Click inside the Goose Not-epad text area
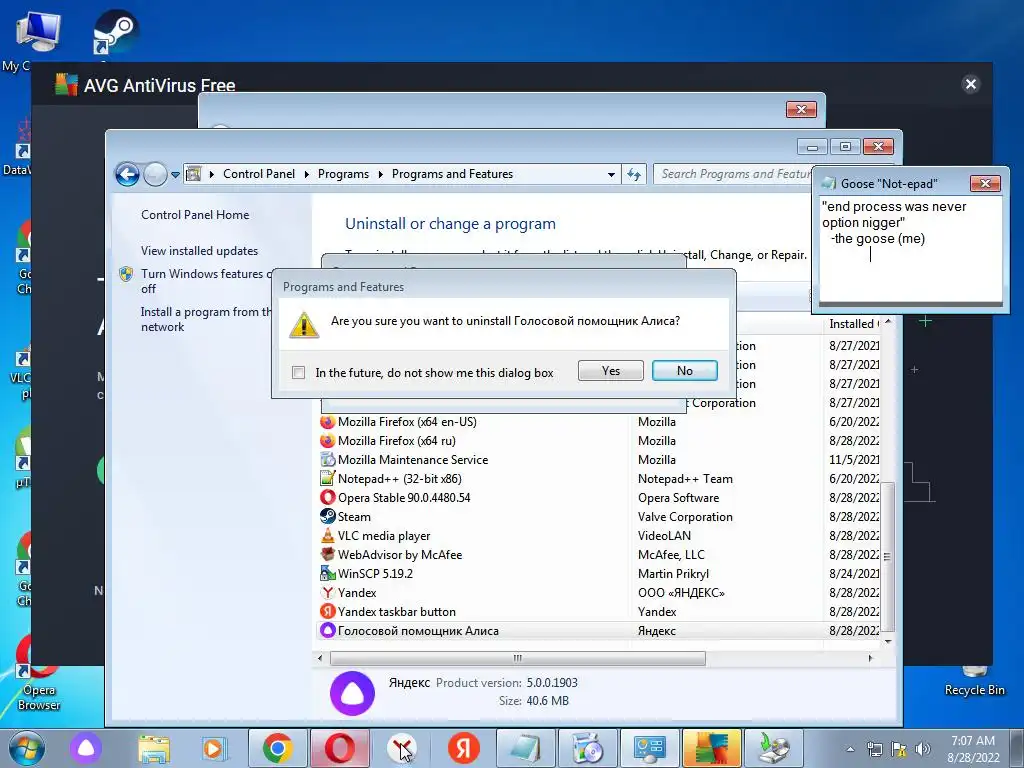Viewport: 1024px width, 768px height. point(910,249)
